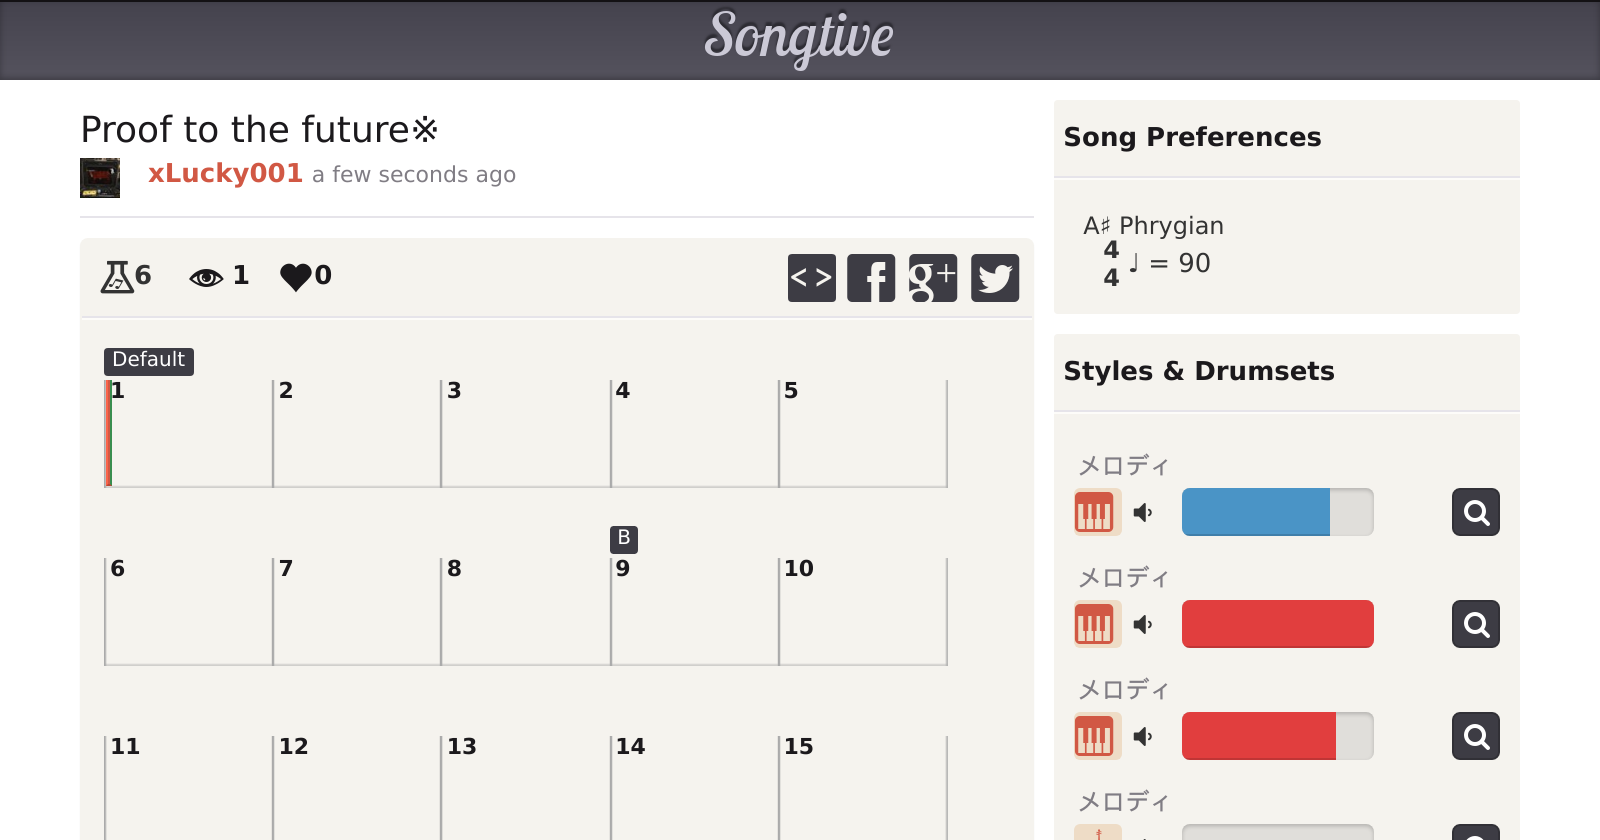This screenshot has height=840, width=1600.
Task: Click the remix flask icon
Action: tap(117, 276)
